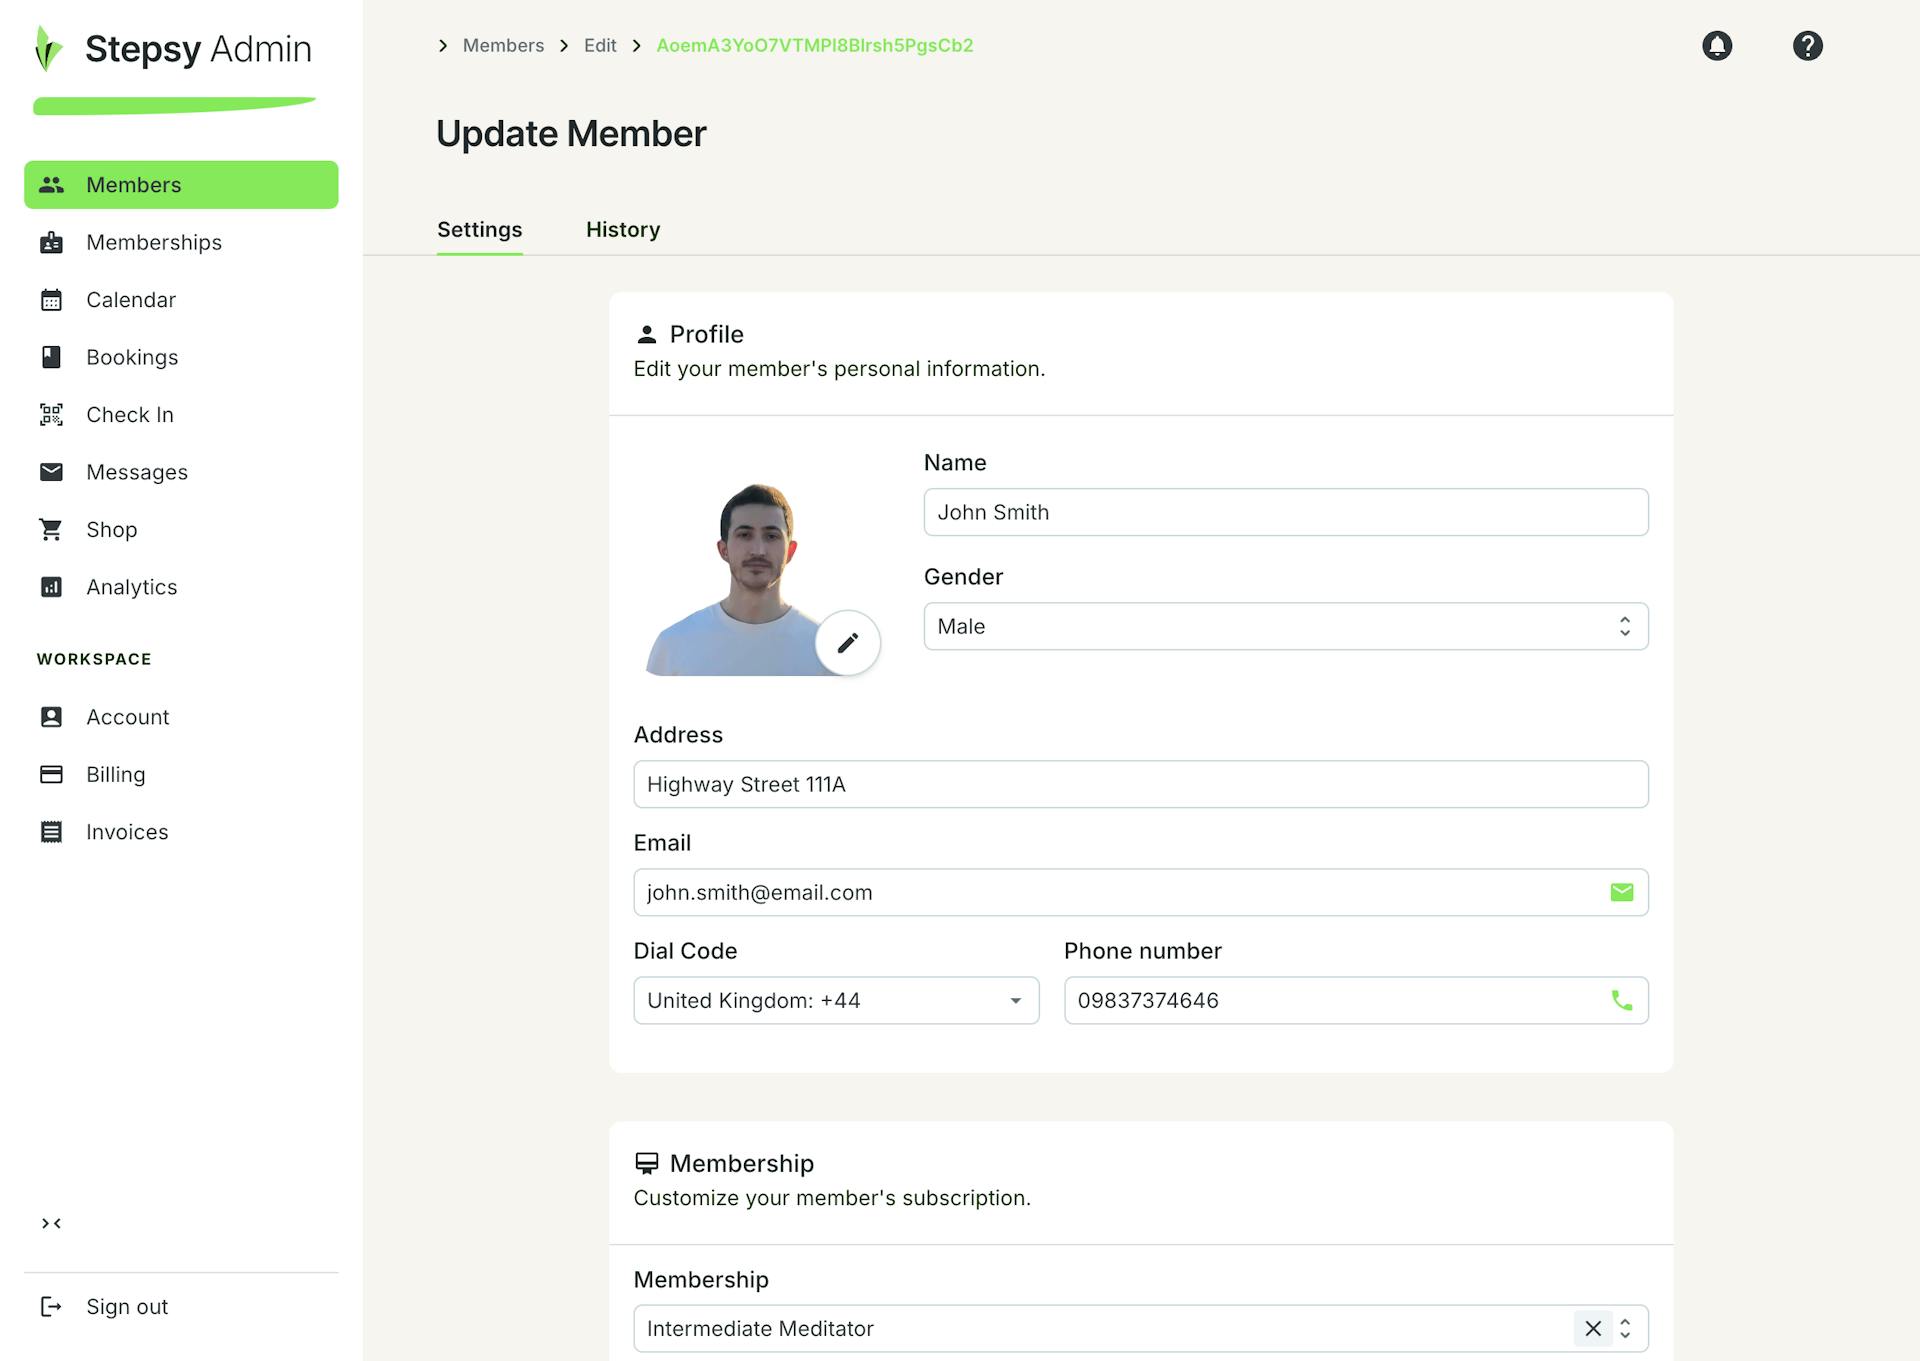Screen dimensions: 1920x1361
Task: Clear the Intermediate Meditator membership
Action: pyautogui.click(x=1593, y=1327)
